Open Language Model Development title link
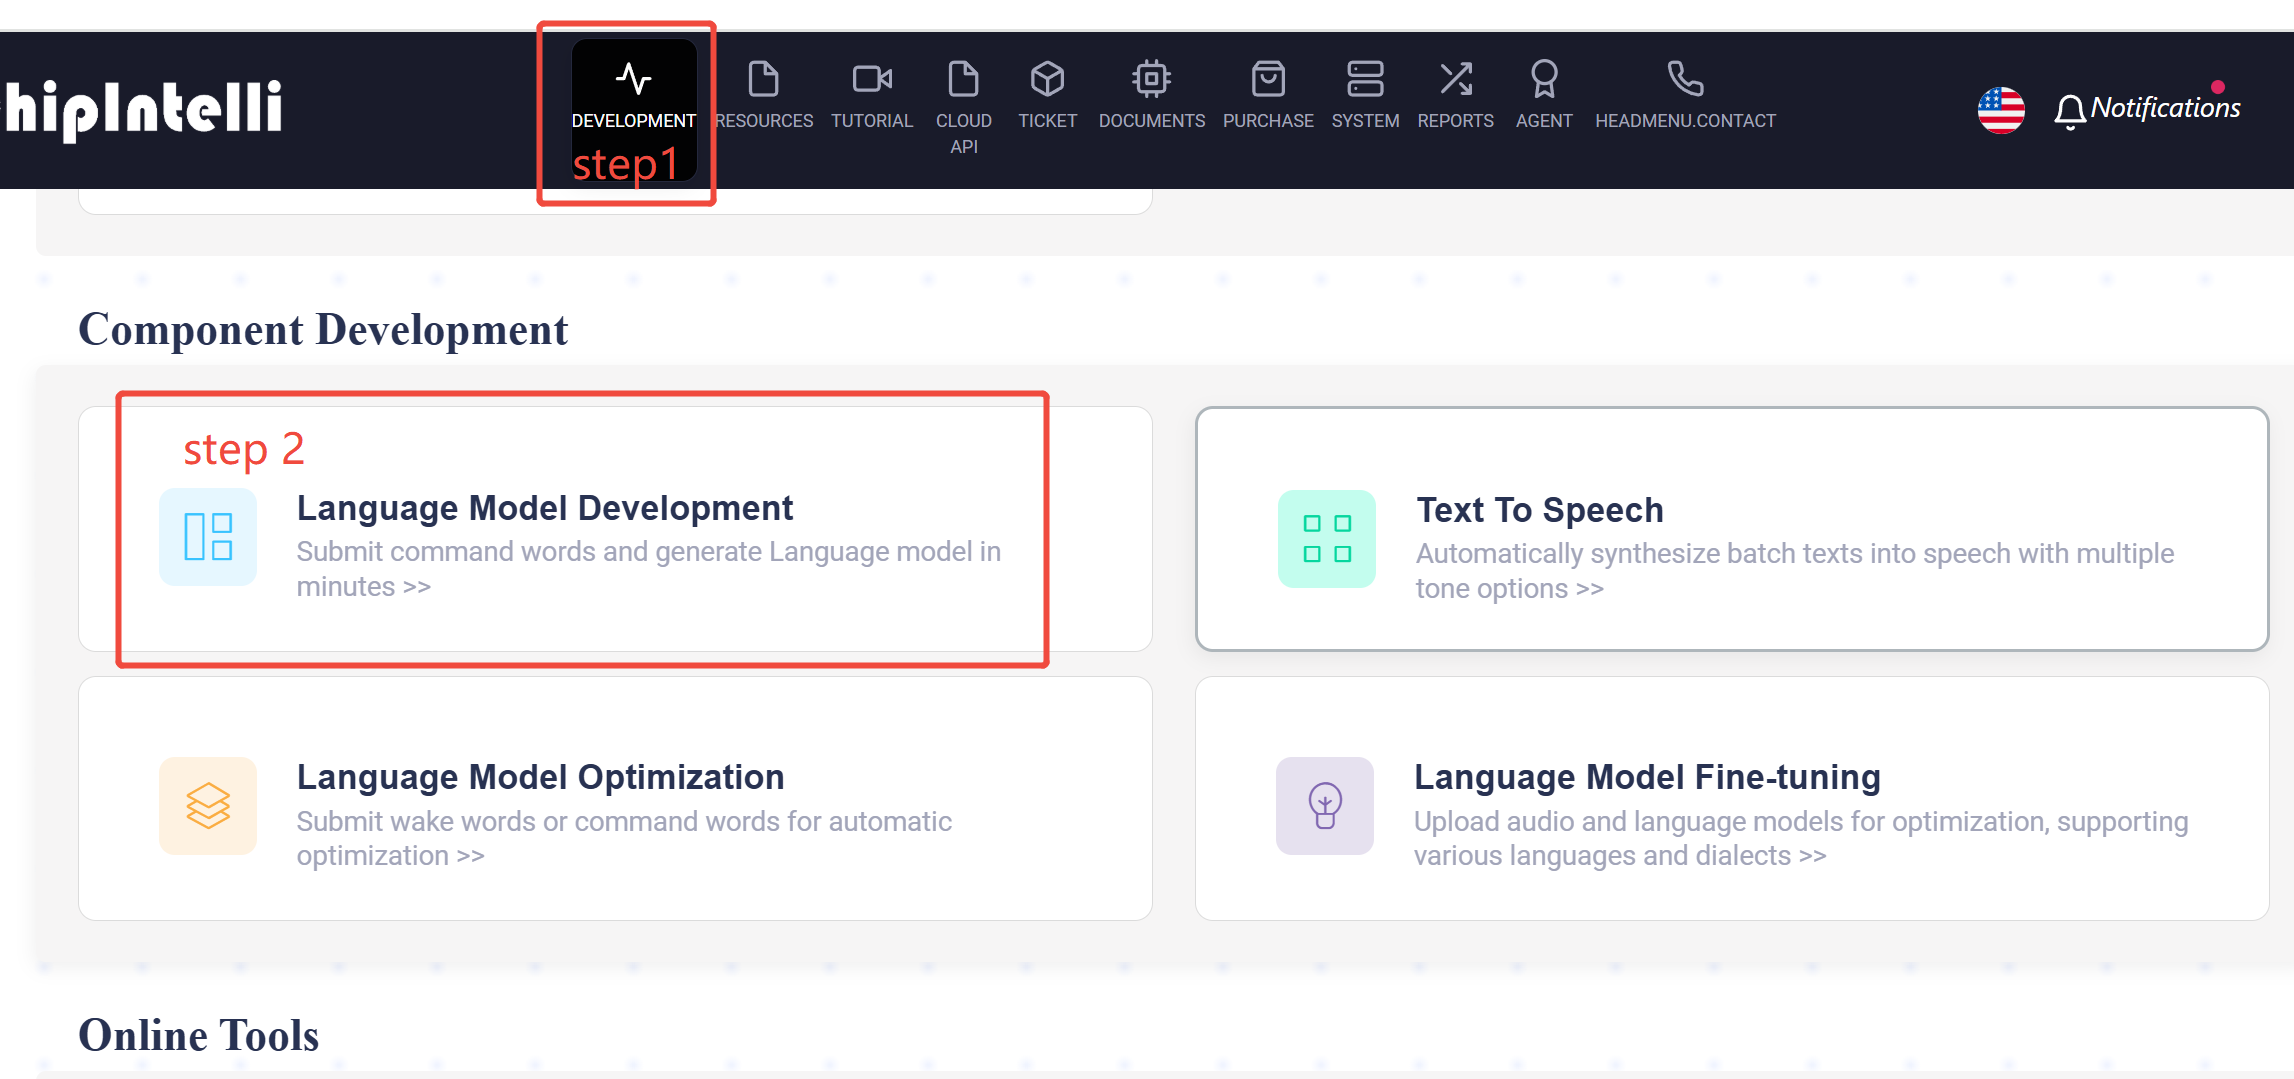This screenshot has height=1079, width=2294. pyautogui.click(x=544, y=508)
